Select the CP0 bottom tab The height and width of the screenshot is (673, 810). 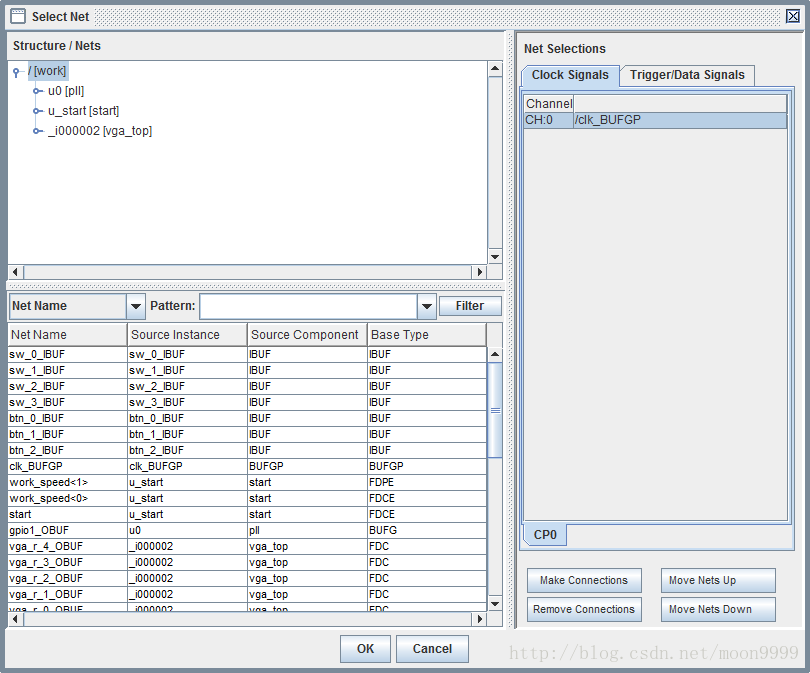click(x=545, y=535)
